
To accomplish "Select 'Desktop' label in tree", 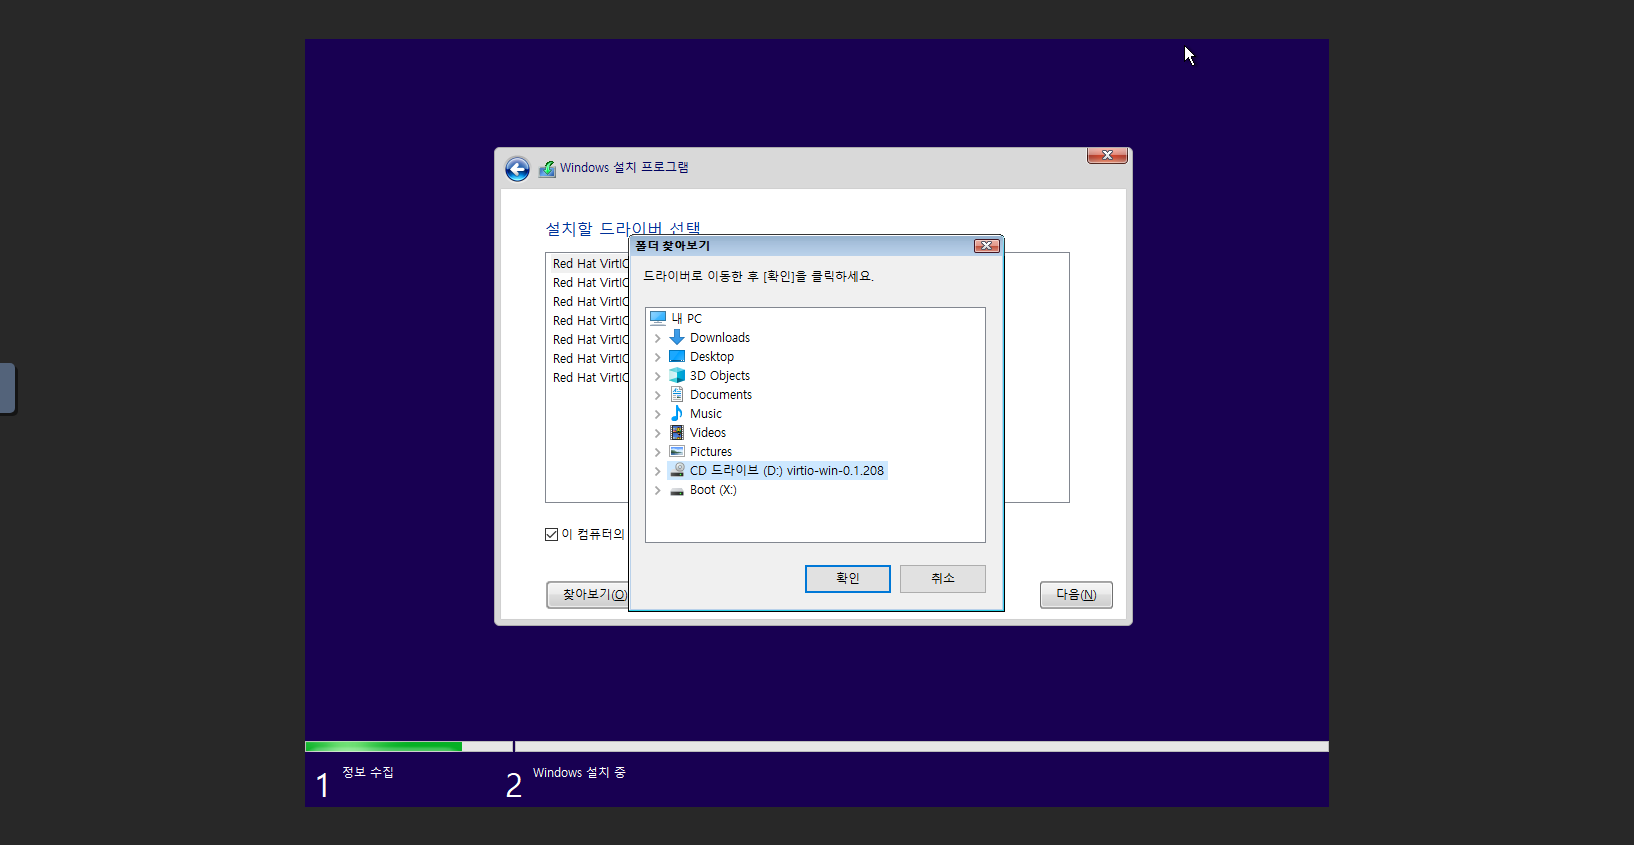I will pos(712,357).
